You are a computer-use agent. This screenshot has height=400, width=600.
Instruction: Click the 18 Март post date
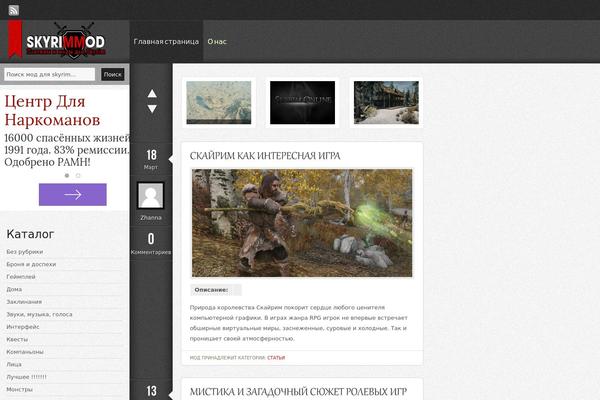click(151, 159)
